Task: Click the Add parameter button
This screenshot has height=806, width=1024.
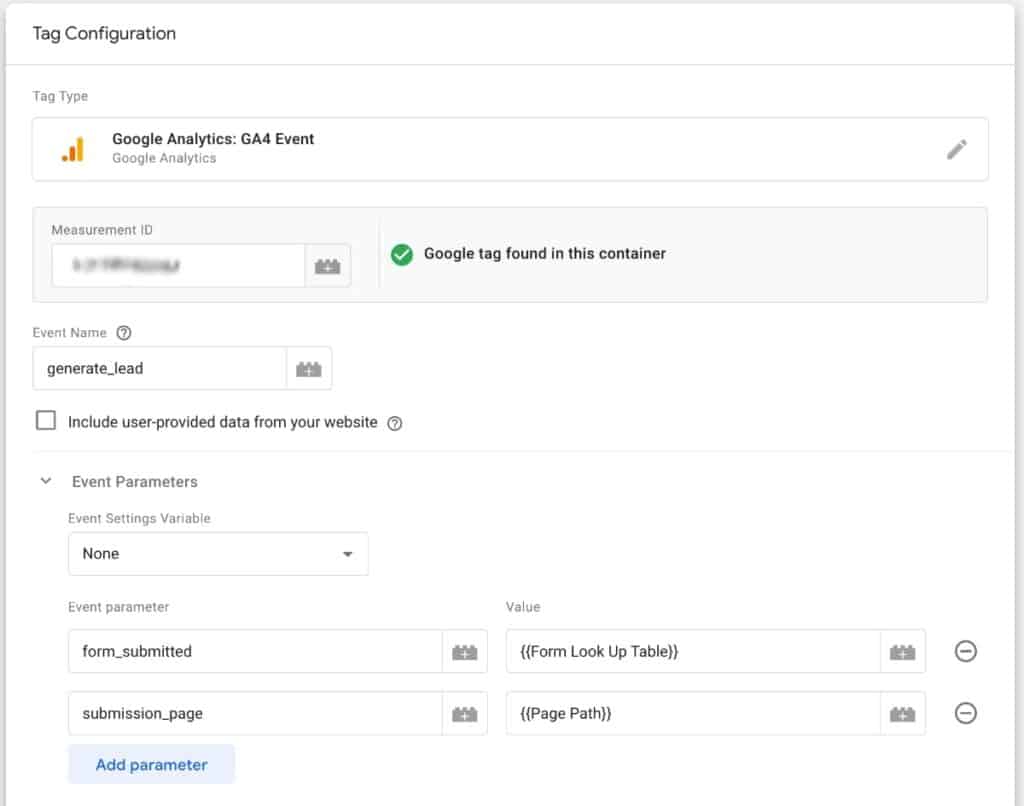Action: pos(152,765)
